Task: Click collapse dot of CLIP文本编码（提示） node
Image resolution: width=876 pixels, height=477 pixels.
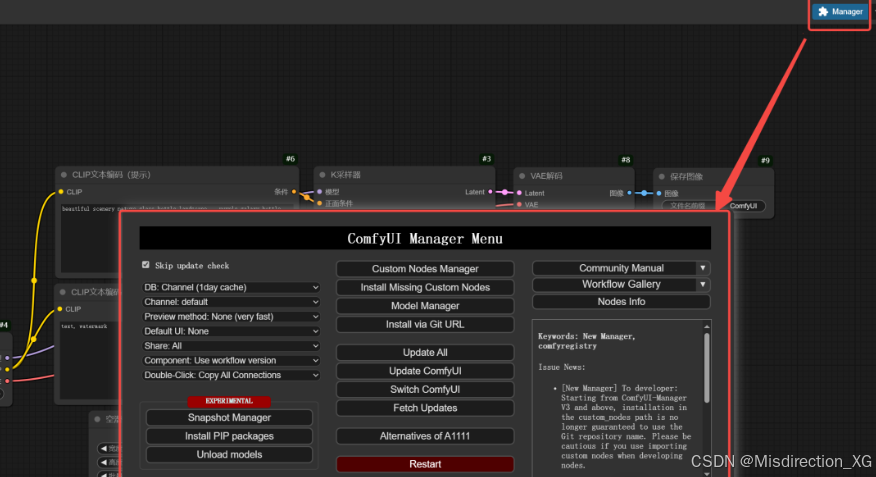Action: click(64, 175)
